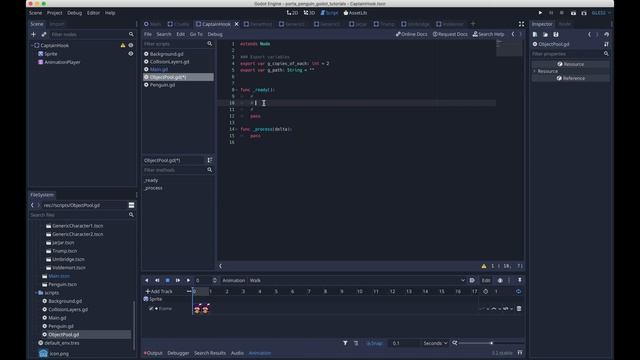Open the Project menu
This screenshot has width=640, height=360.
(54, 13)
